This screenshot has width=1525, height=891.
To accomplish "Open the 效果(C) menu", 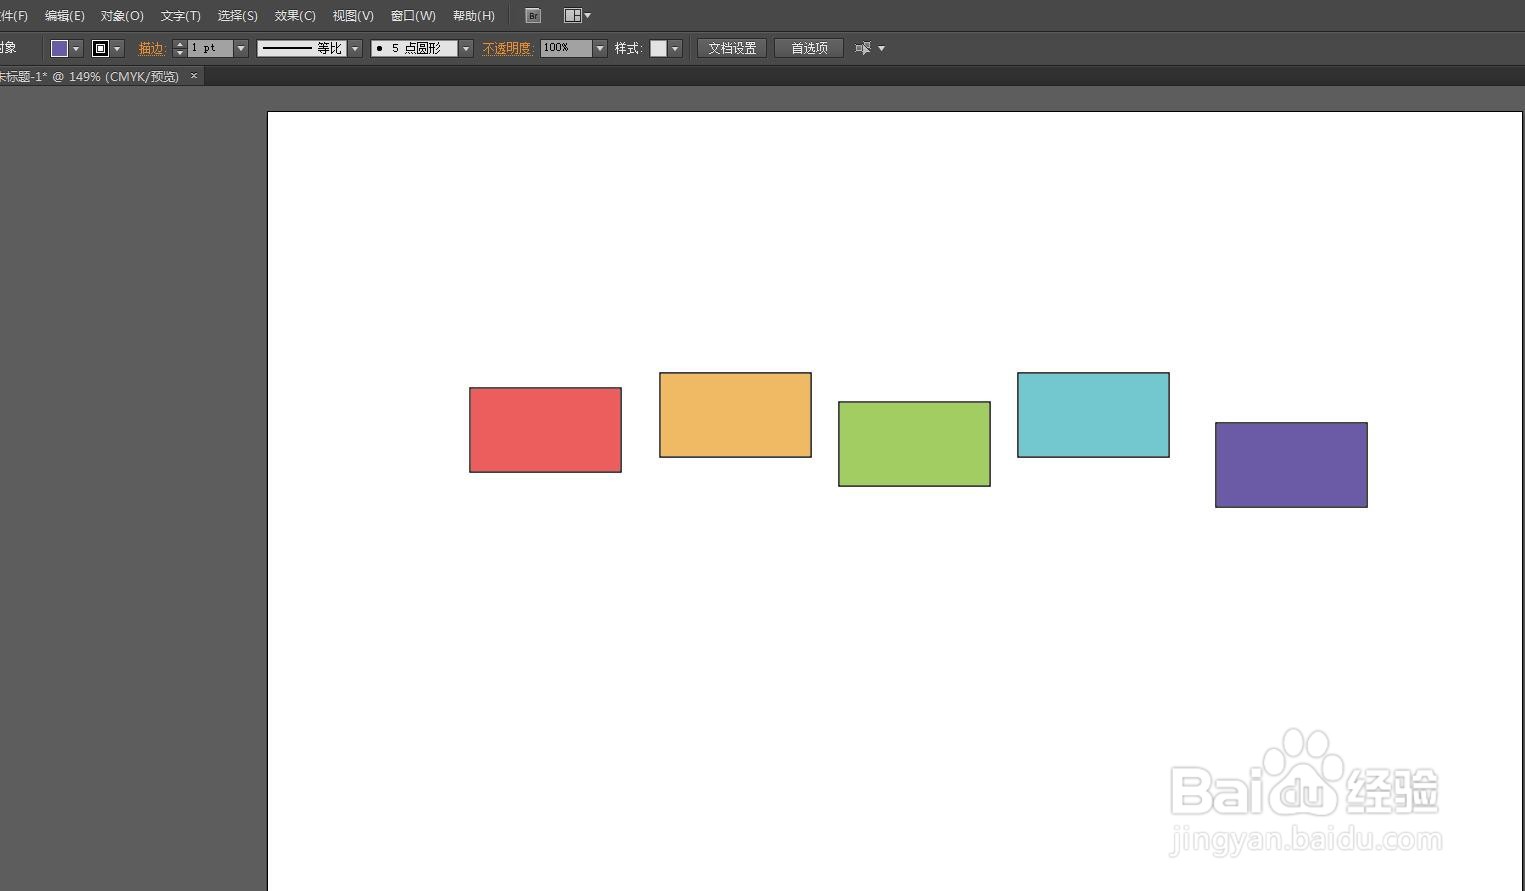I will coord(295,16).
